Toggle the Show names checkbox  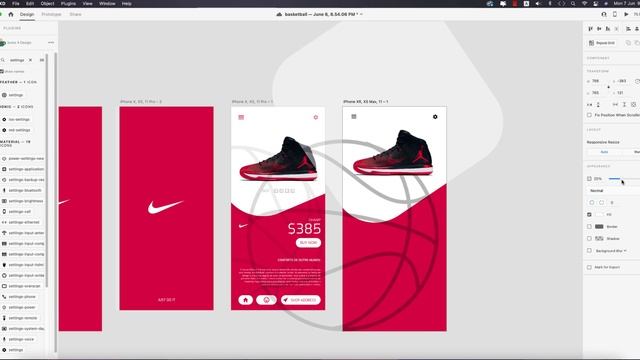click(2, 71)
